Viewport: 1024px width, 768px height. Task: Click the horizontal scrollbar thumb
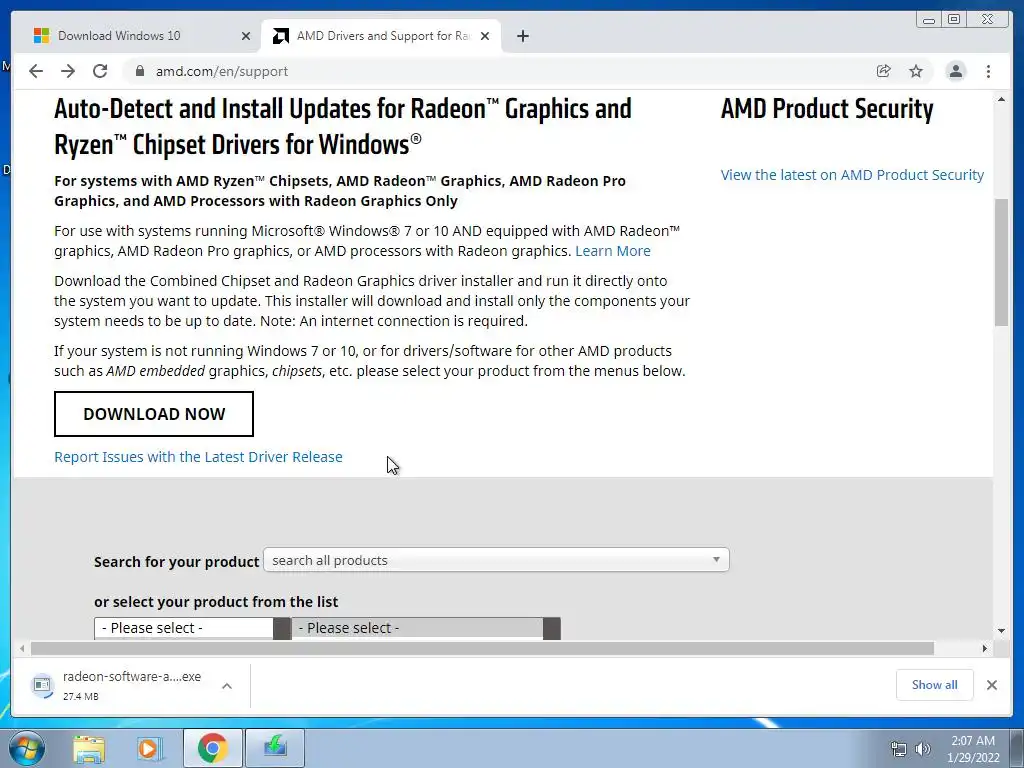pos(483,648)
